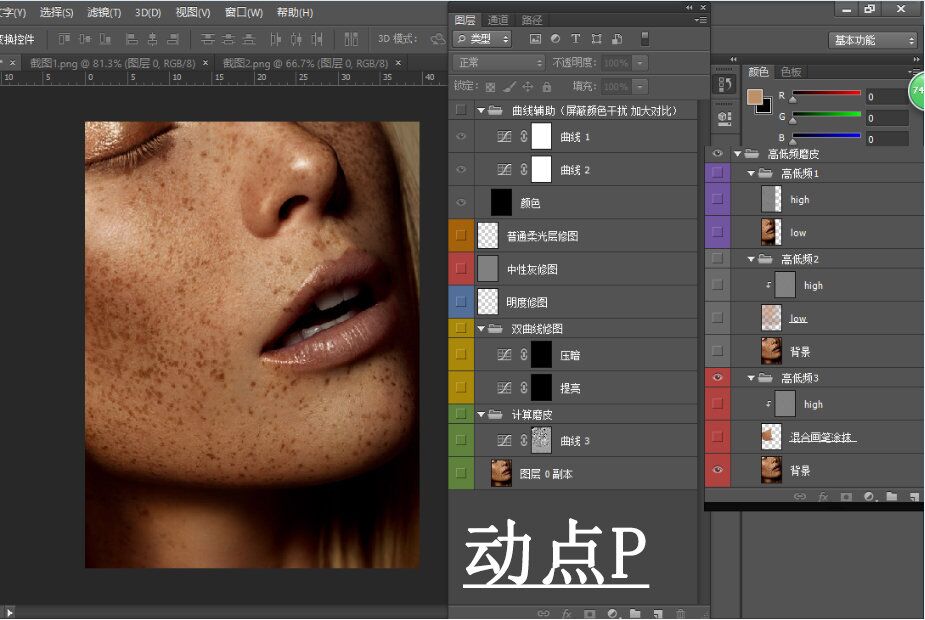This screenshot has height=620, width=925.
Task: Click the delete layer trash icon
Action: click(681, 613)
